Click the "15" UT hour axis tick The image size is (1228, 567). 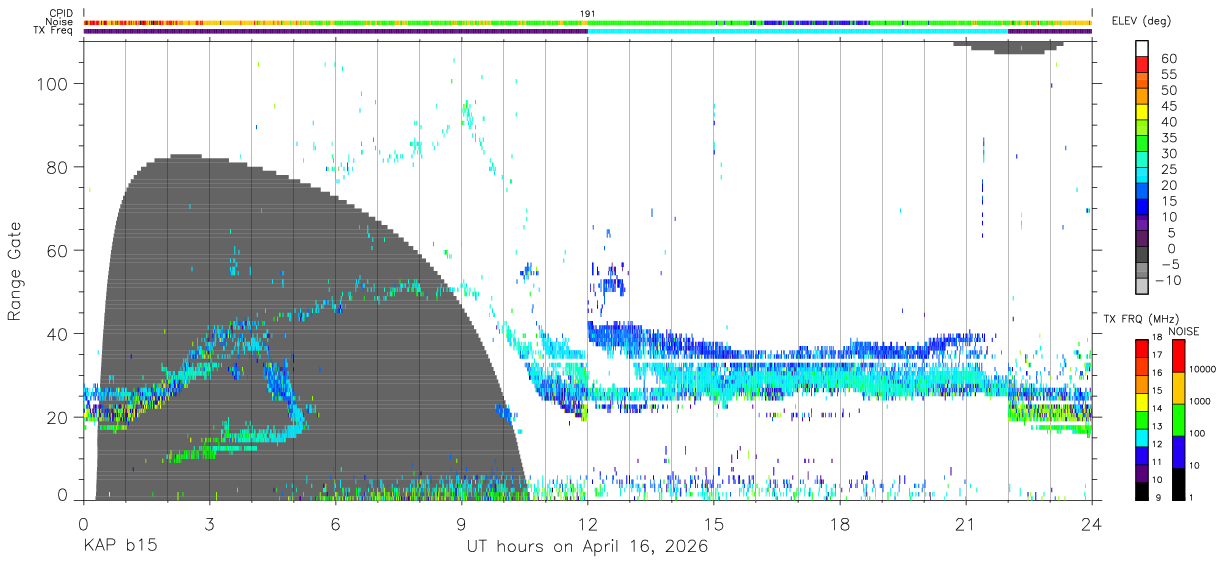coord(714,523)
